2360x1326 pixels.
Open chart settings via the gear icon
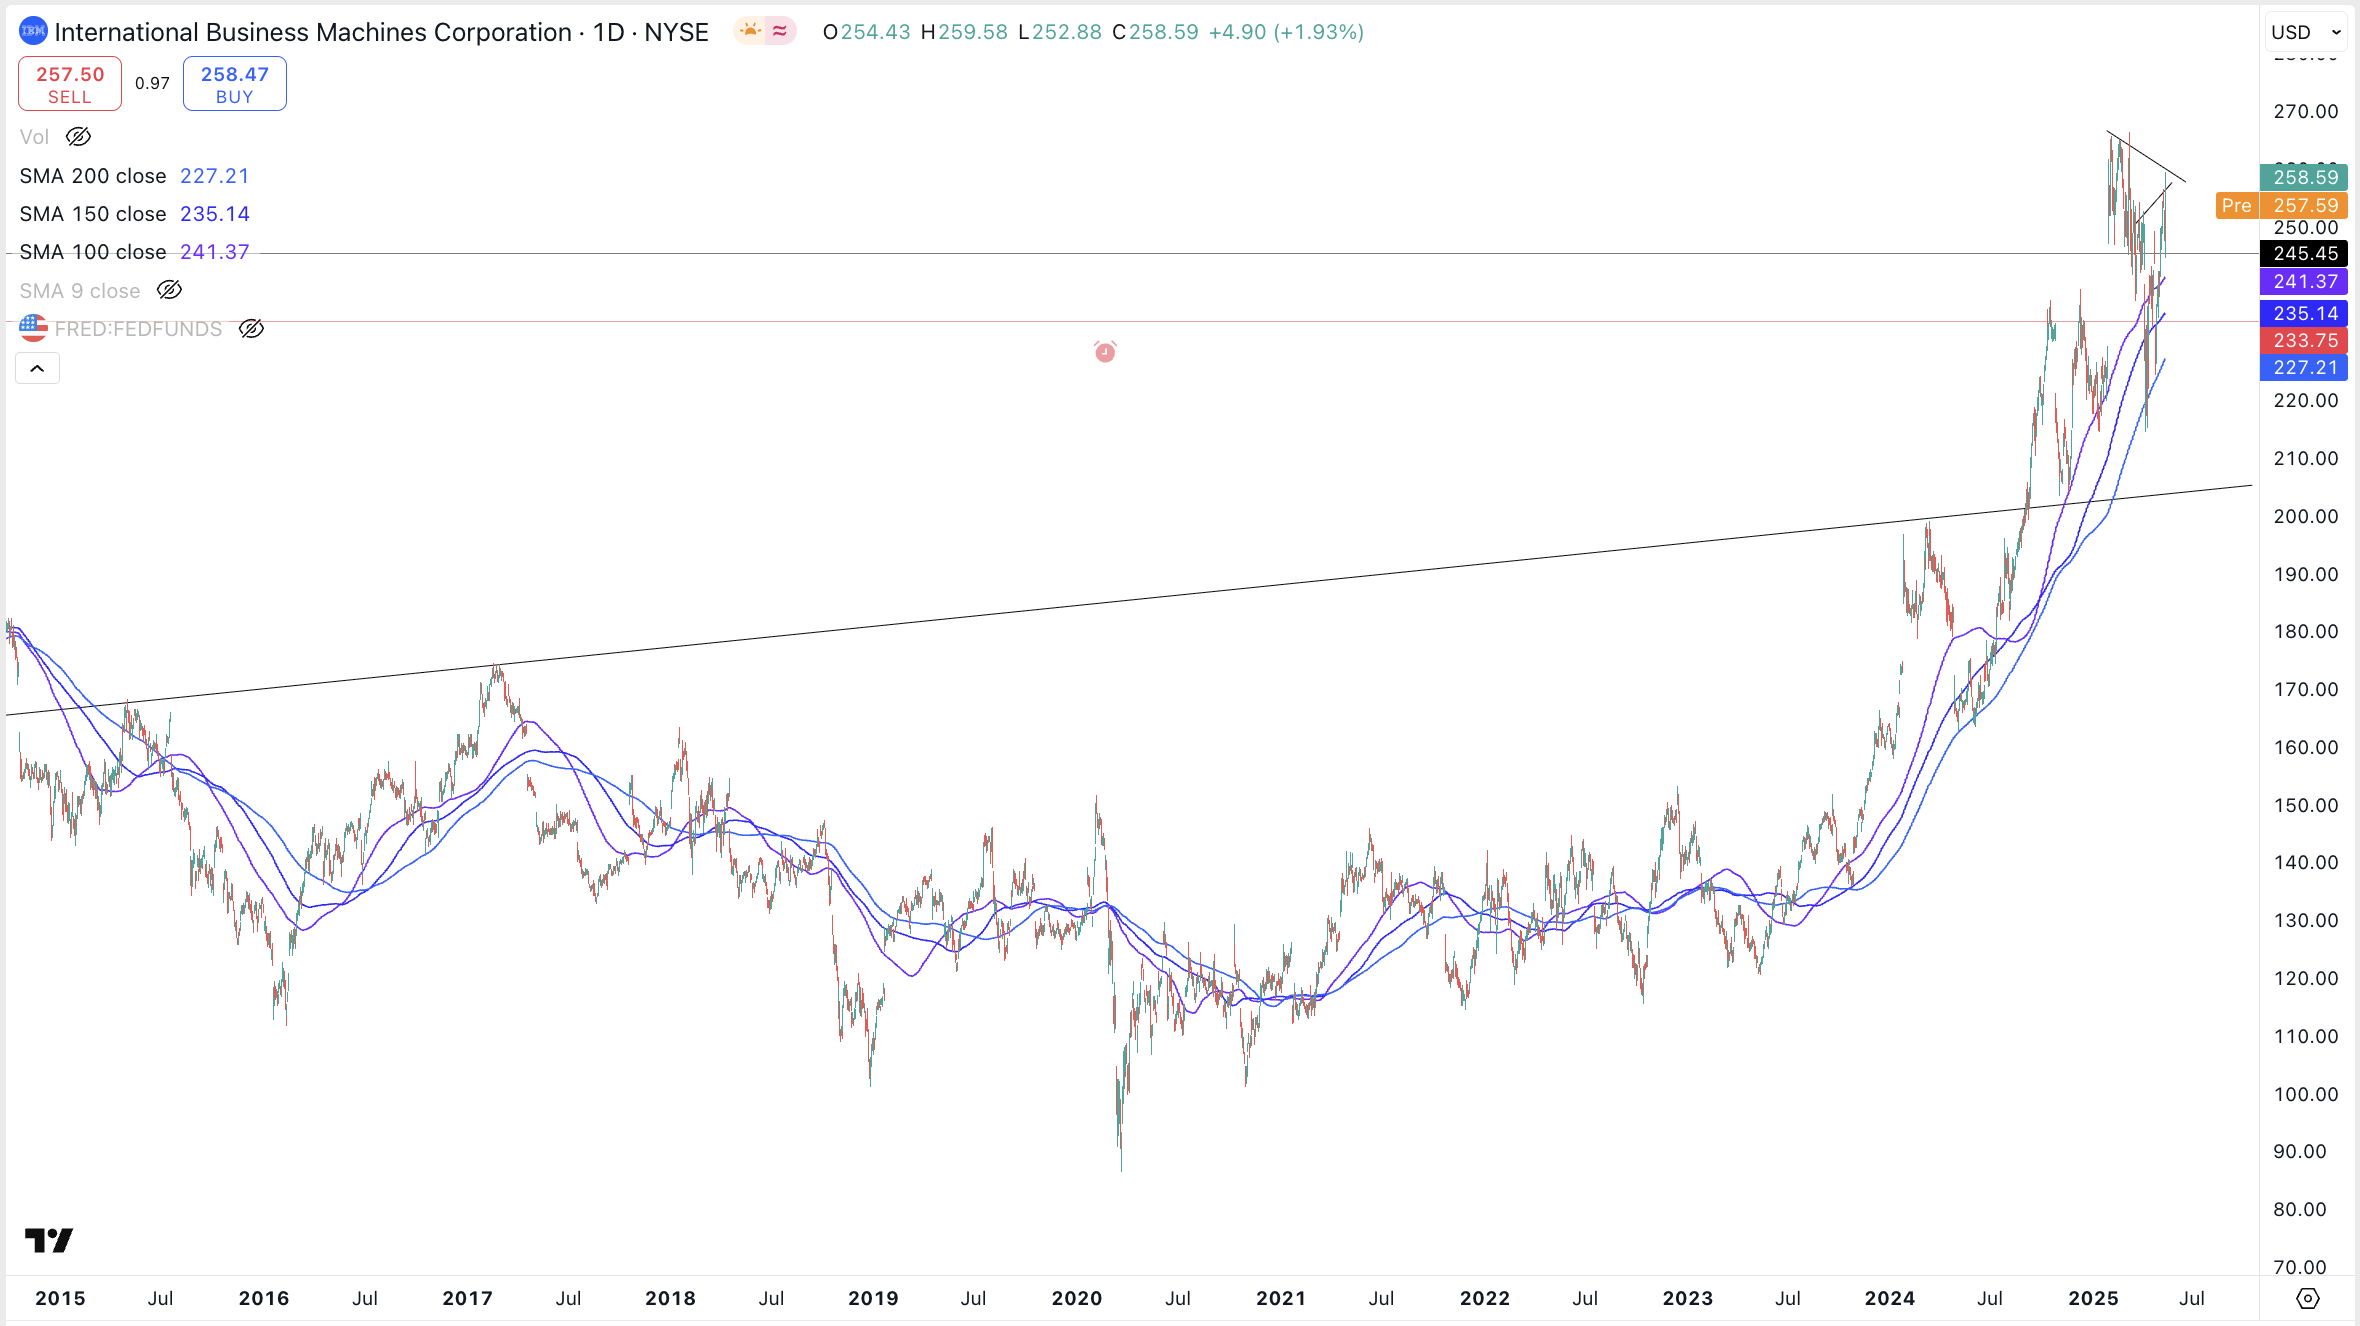tap(2309, 1299)
